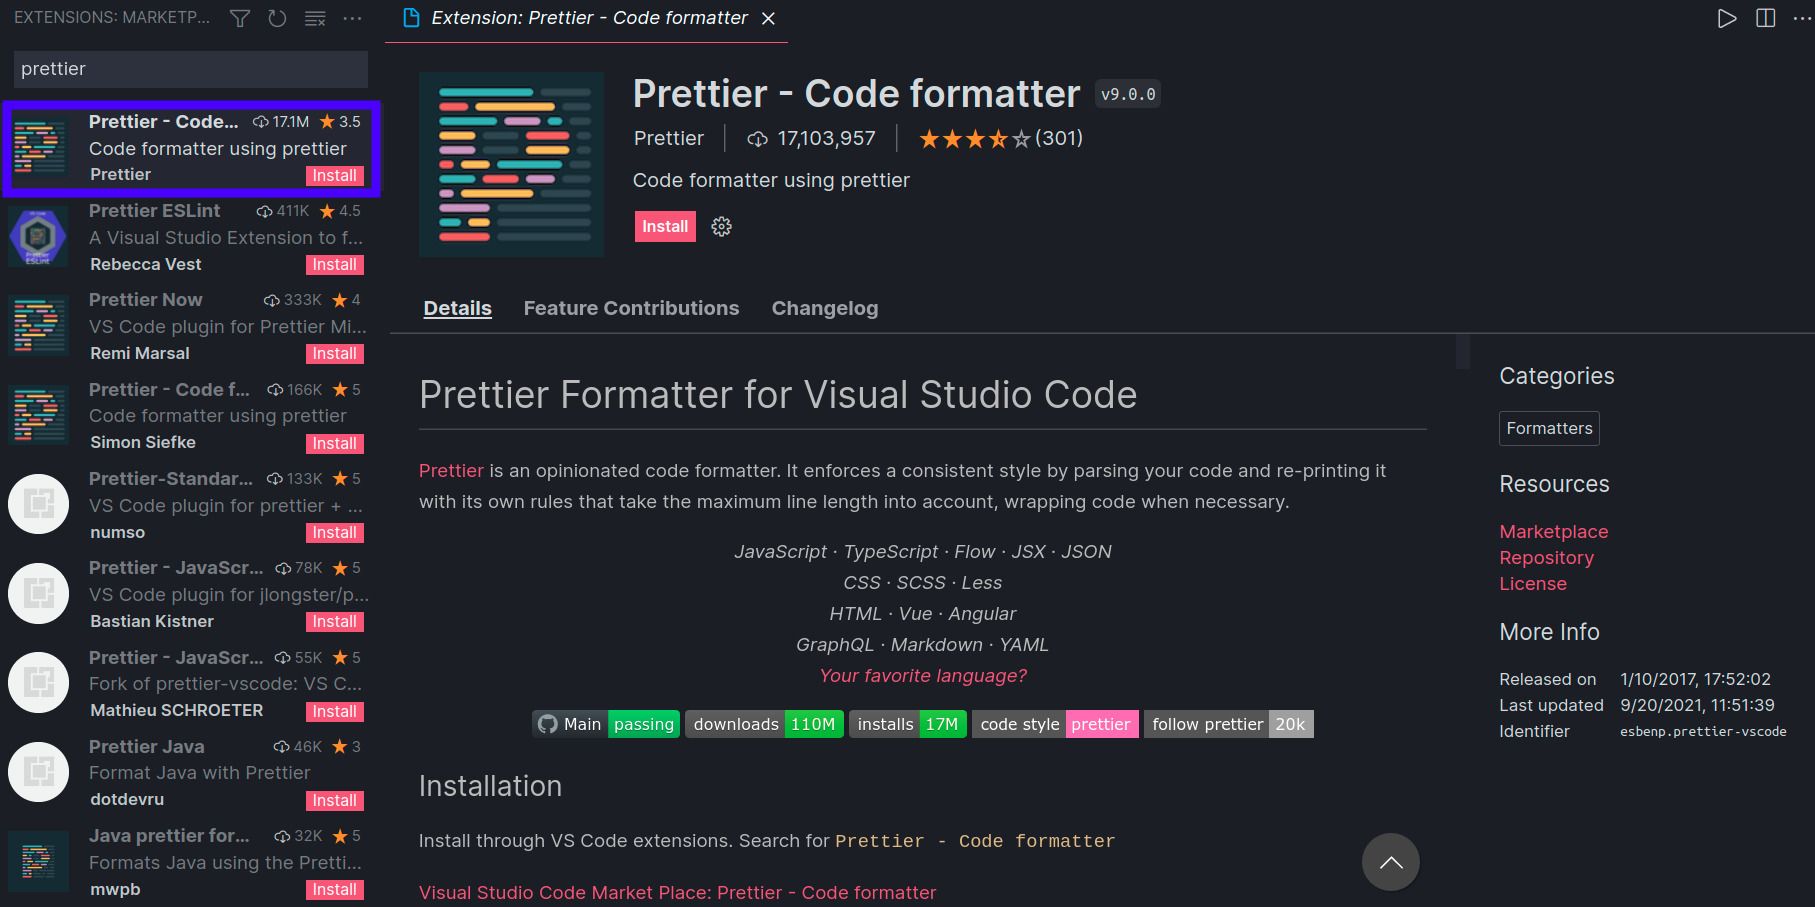Click the manage gear icon beside Install
Viewport: 1815px width, 907px height.
pyautogui.click(x=721, y=227)
